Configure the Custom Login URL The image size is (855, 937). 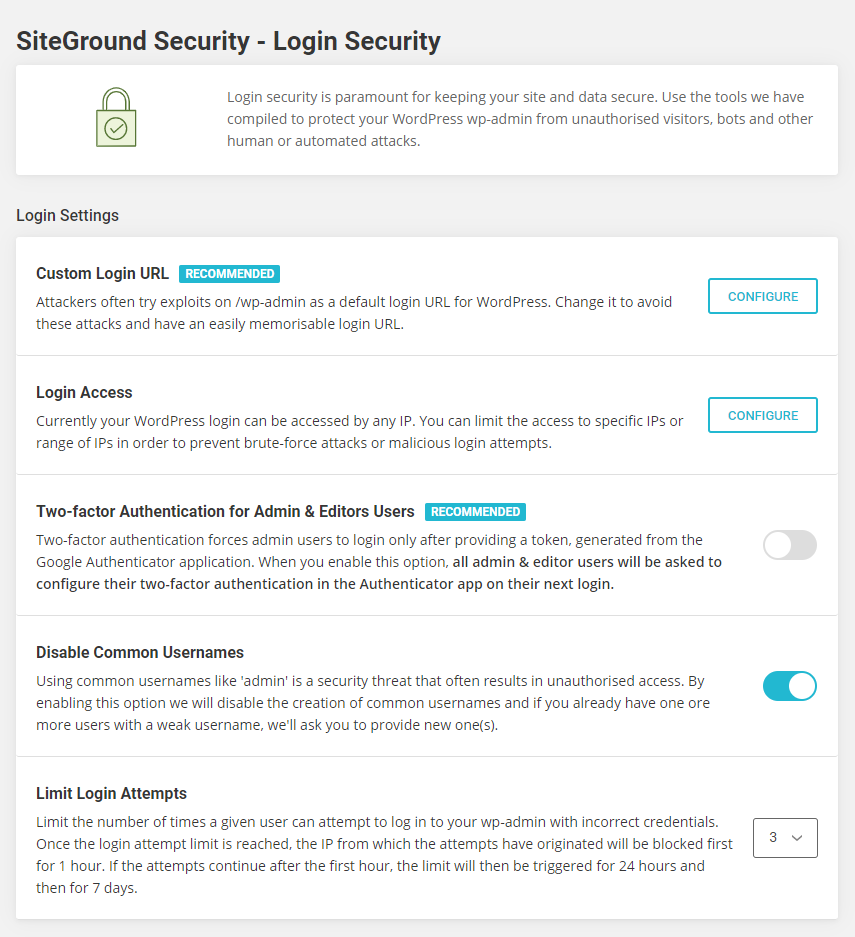tap(762, 296)
